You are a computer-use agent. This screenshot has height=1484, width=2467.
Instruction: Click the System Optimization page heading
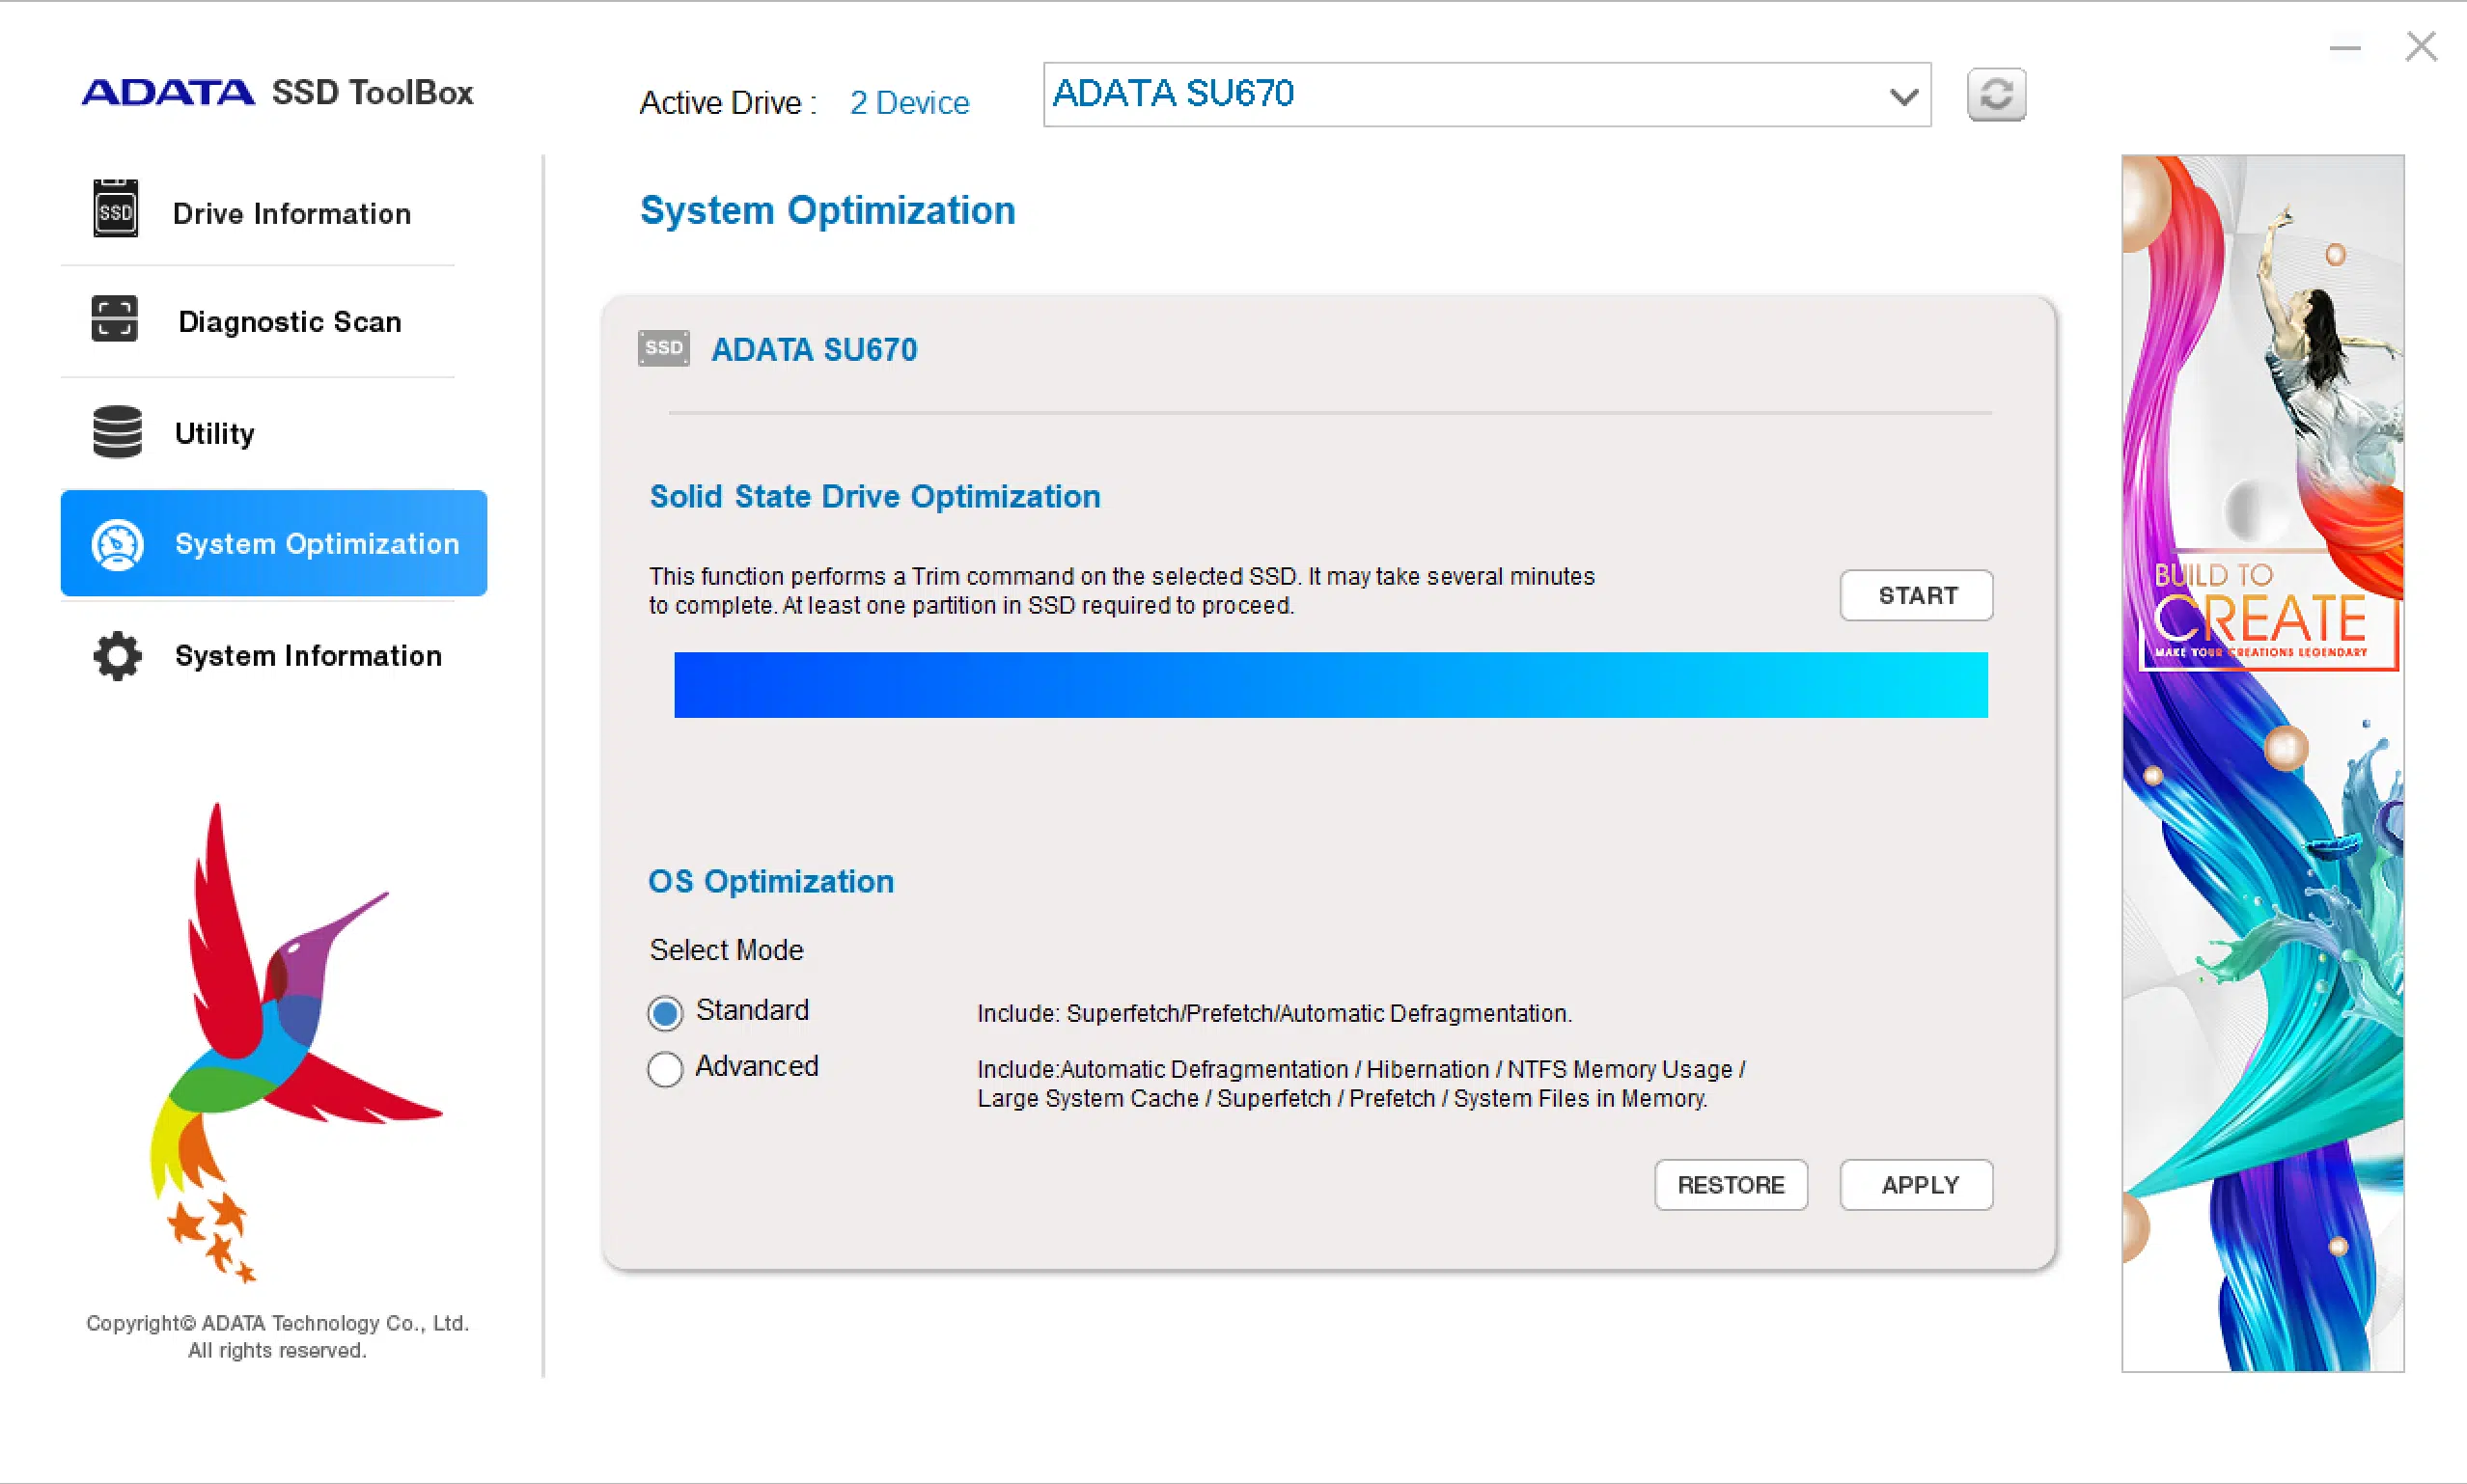828,210
